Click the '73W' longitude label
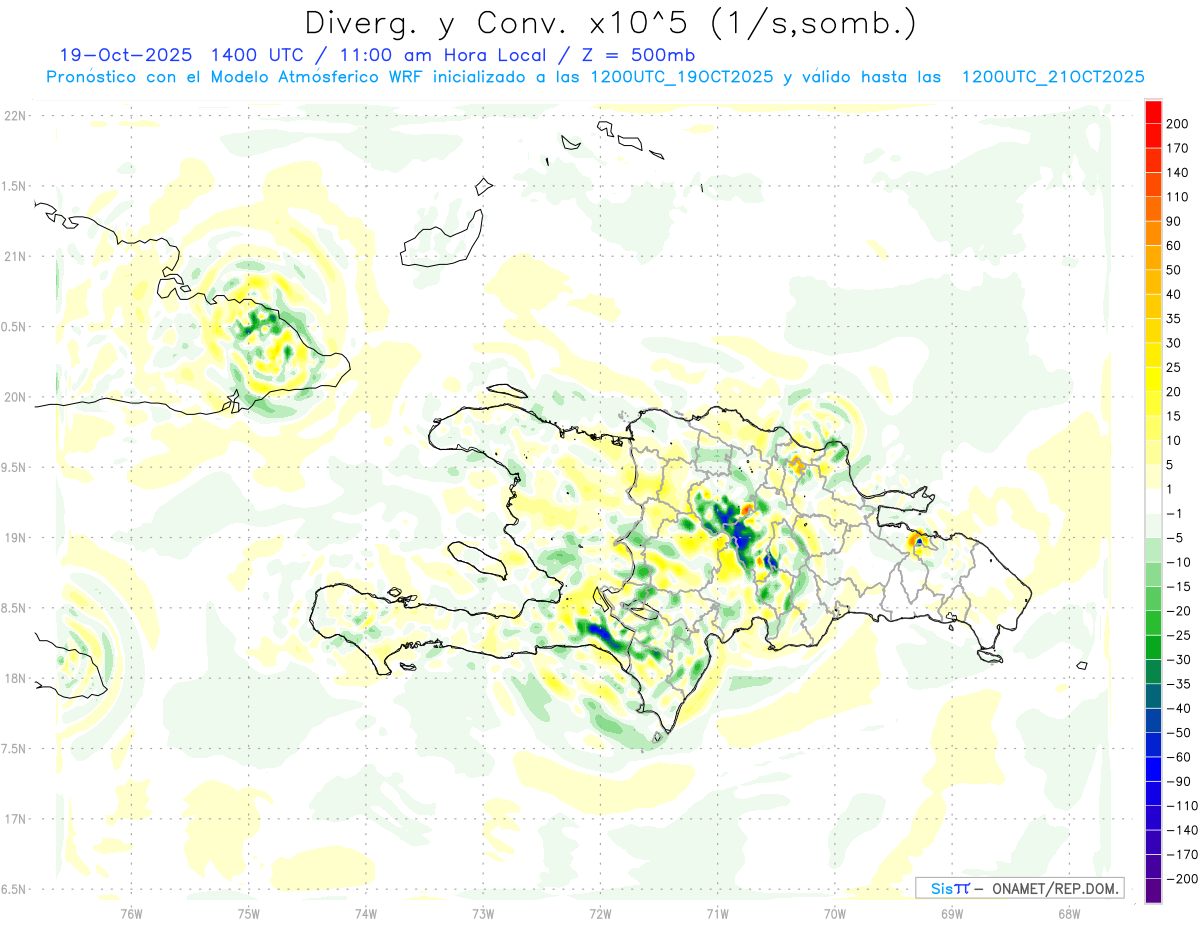This screenshot has width=1200, height=927. [483, 912]
